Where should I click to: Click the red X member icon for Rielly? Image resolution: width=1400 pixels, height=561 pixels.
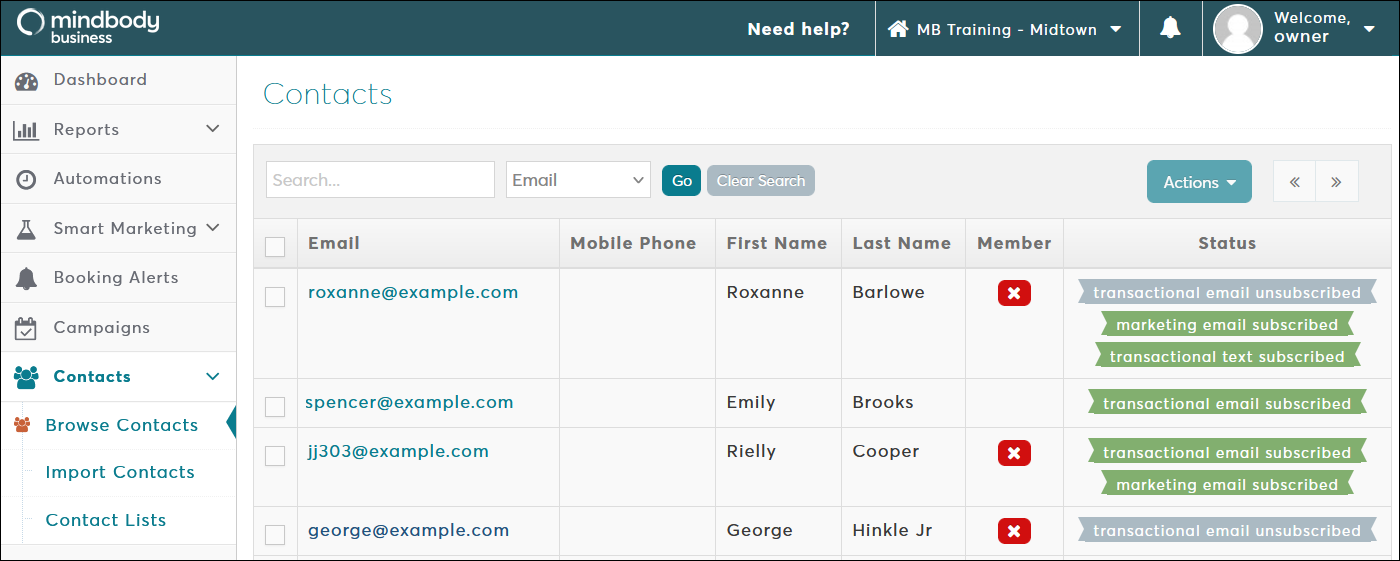tap(1014, 453)
